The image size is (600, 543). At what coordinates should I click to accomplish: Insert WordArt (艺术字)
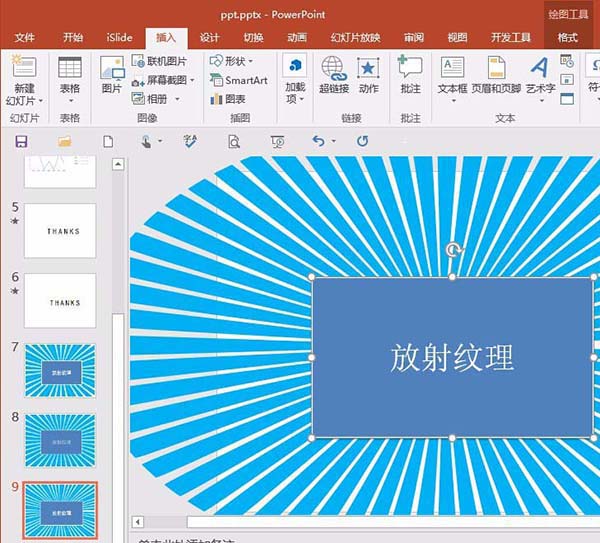540,75
